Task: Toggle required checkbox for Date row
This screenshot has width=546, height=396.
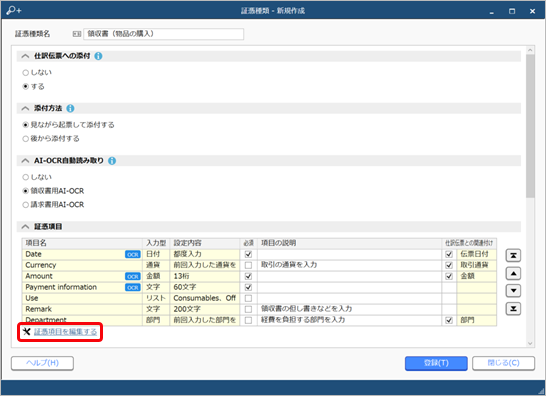Action: tap(248, 254)
